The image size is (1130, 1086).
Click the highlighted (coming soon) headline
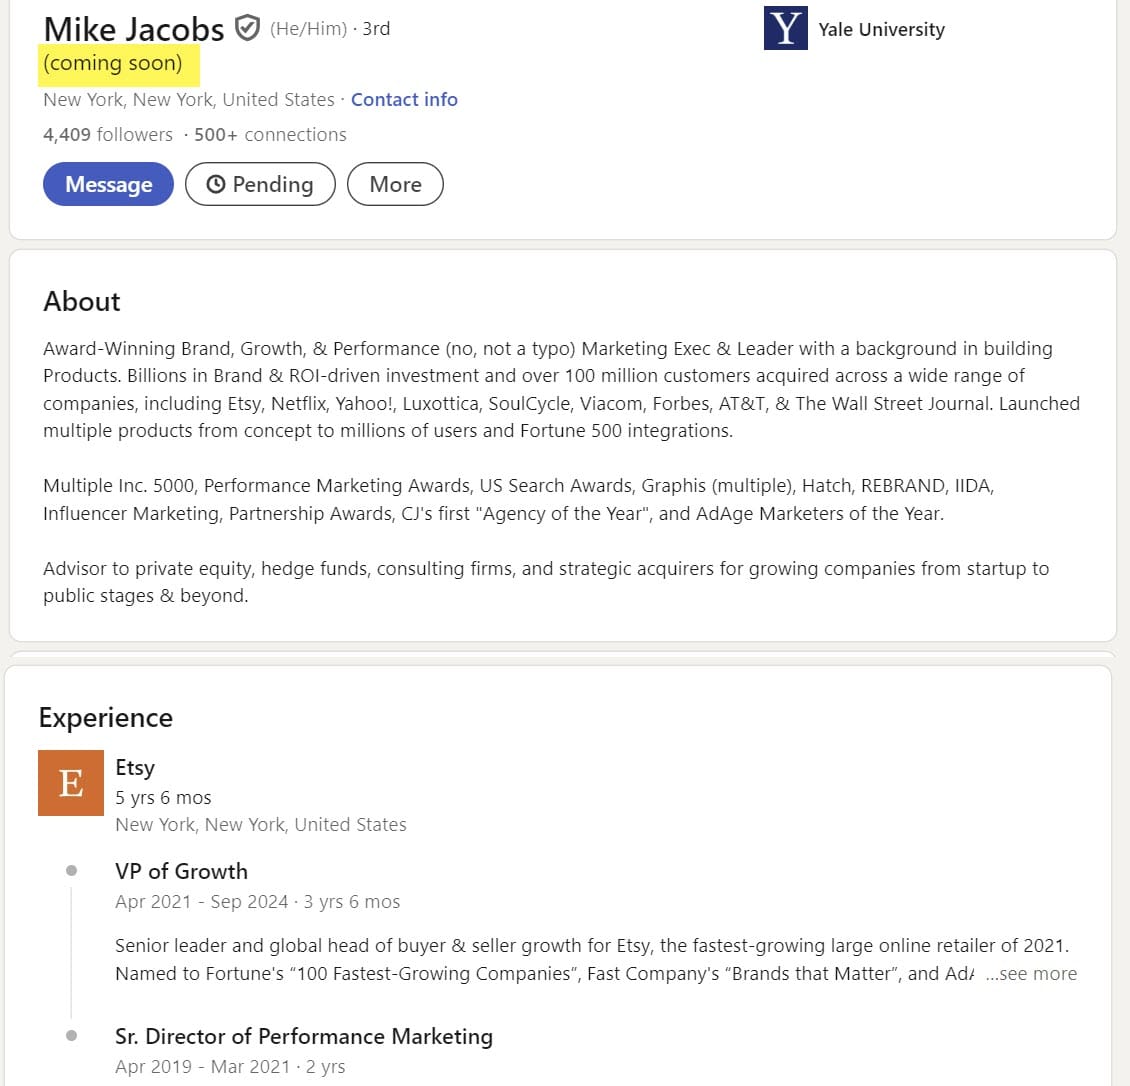point(113,64)
